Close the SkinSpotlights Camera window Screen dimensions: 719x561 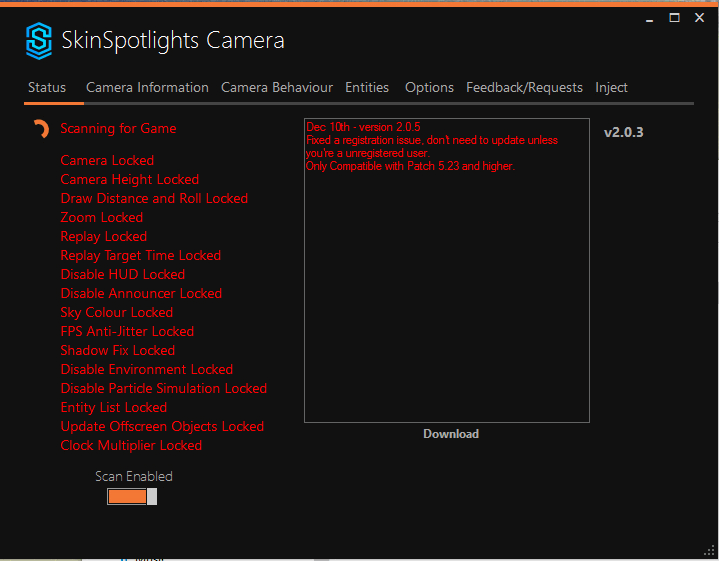[699, 18]
